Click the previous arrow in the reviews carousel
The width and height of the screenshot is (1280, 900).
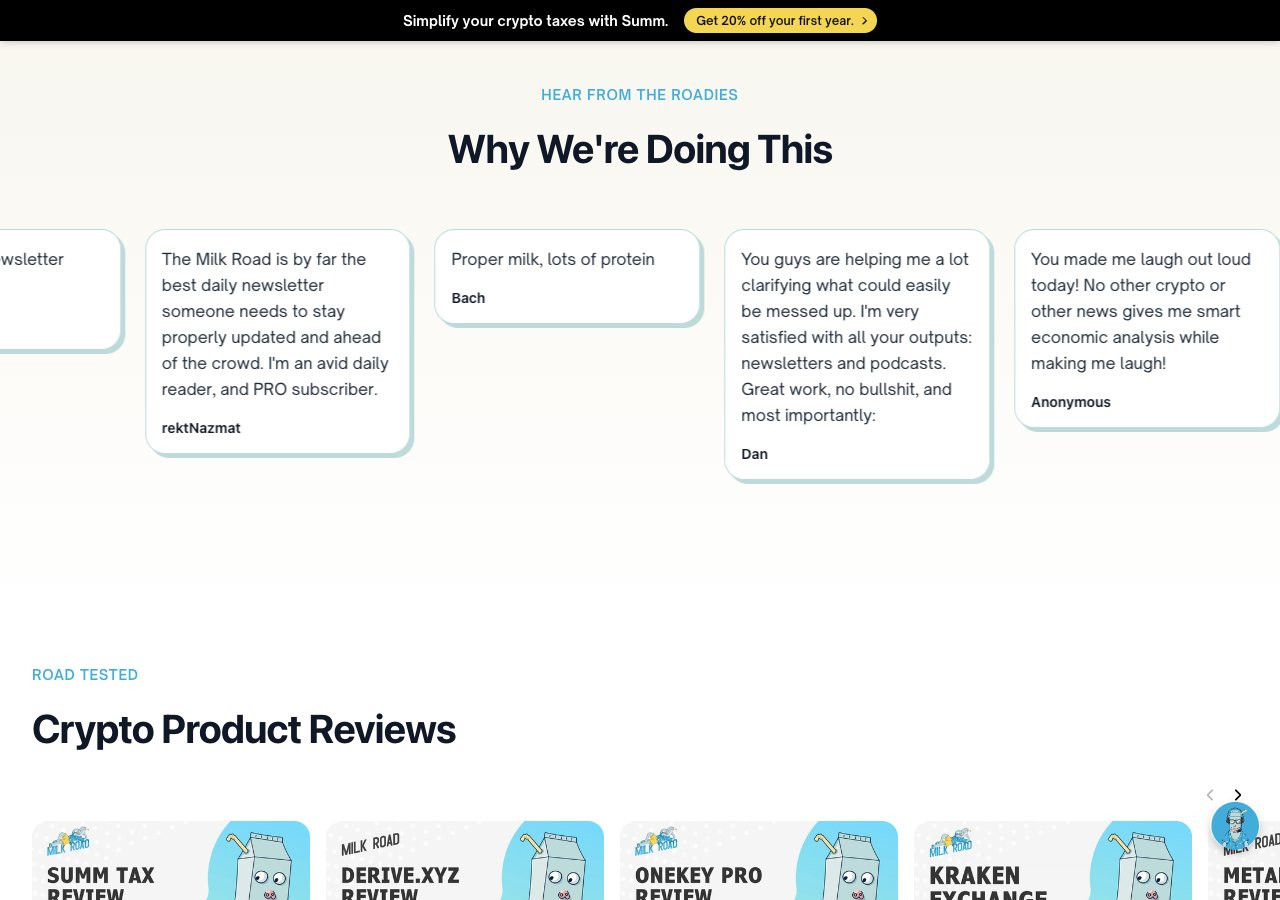click(1209, 795)
